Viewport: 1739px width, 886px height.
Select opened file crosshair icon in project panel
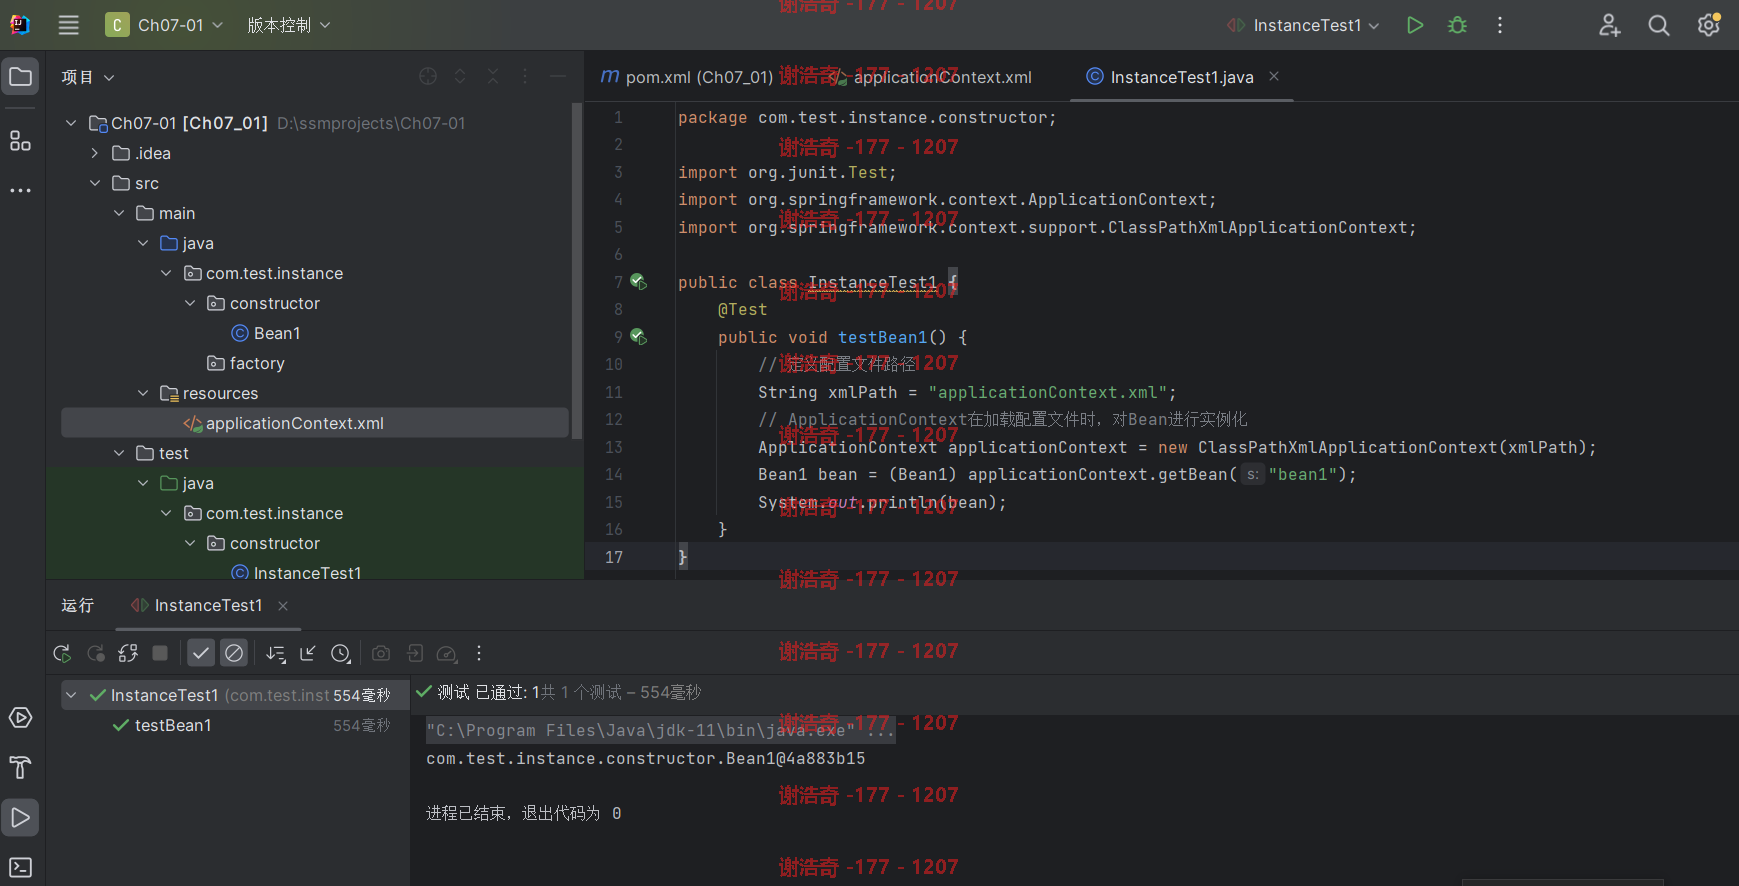[428, 76]
